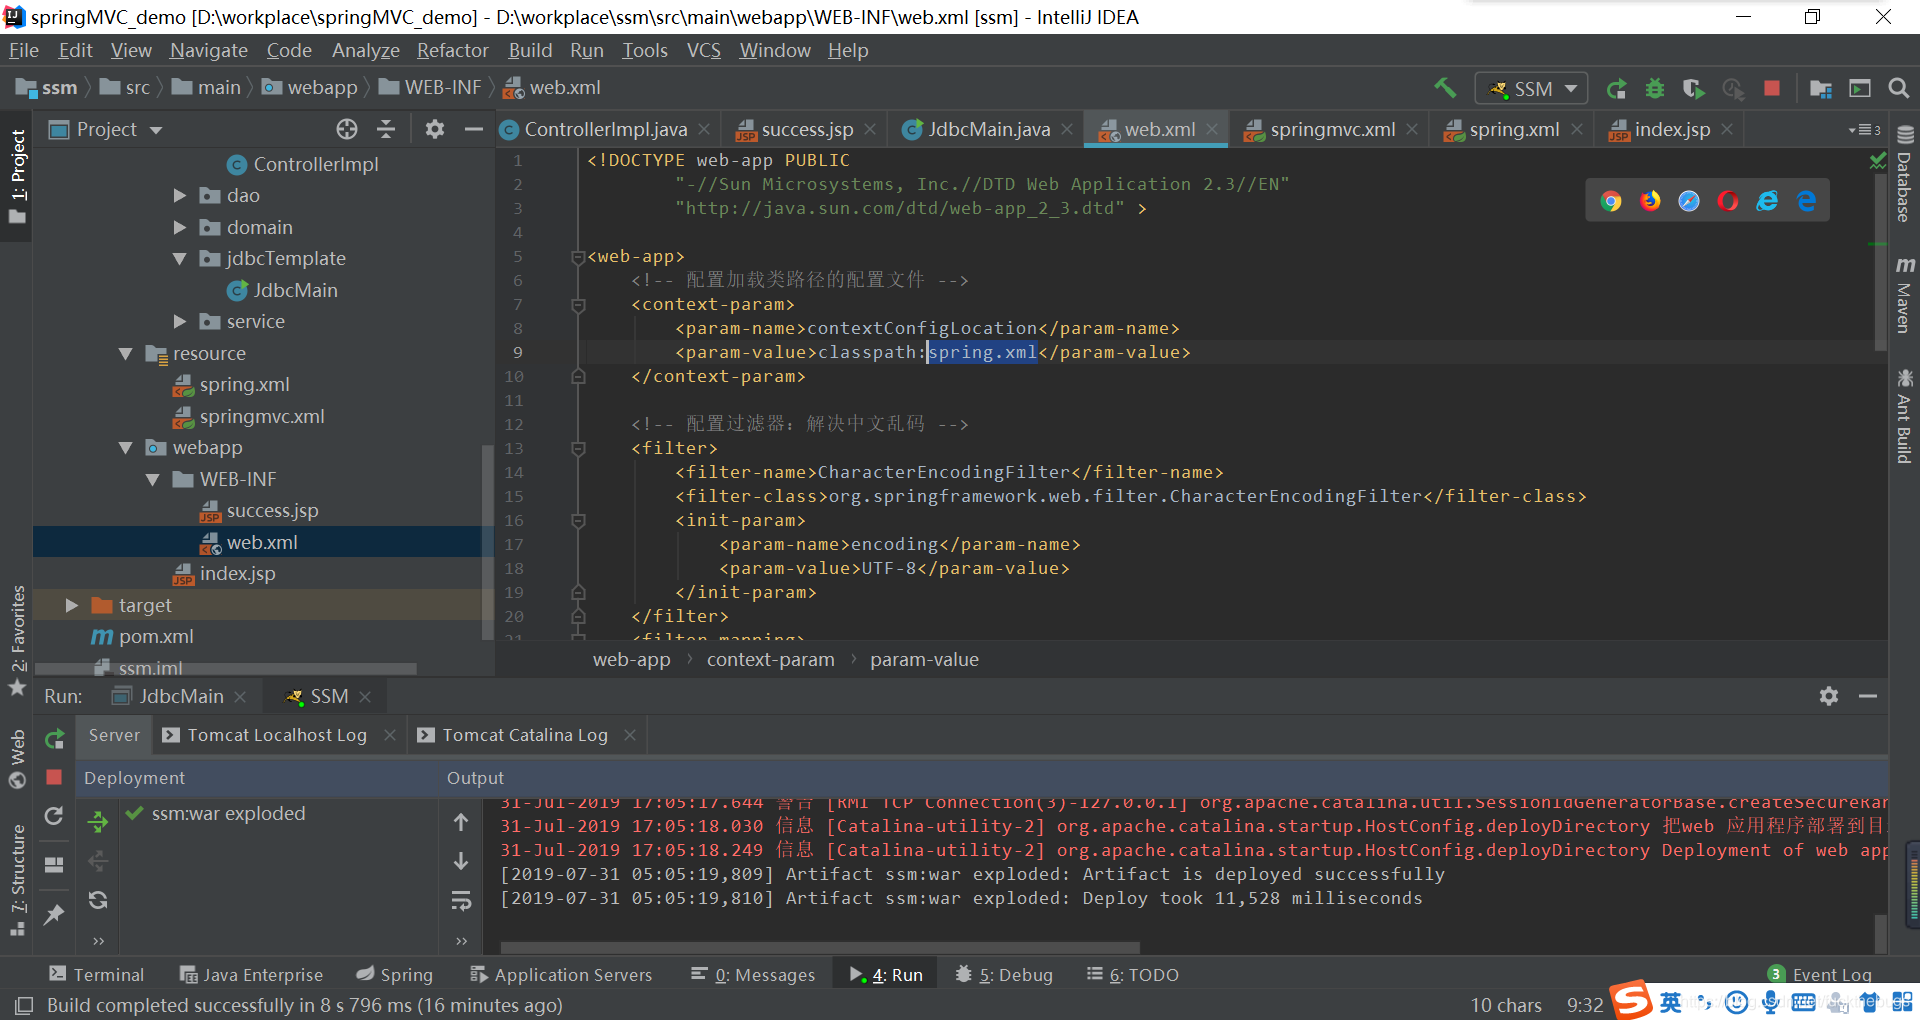Viewport: 1920px width, 1020px height.
Task: Expand the dao folder
Action: (180, 196)
